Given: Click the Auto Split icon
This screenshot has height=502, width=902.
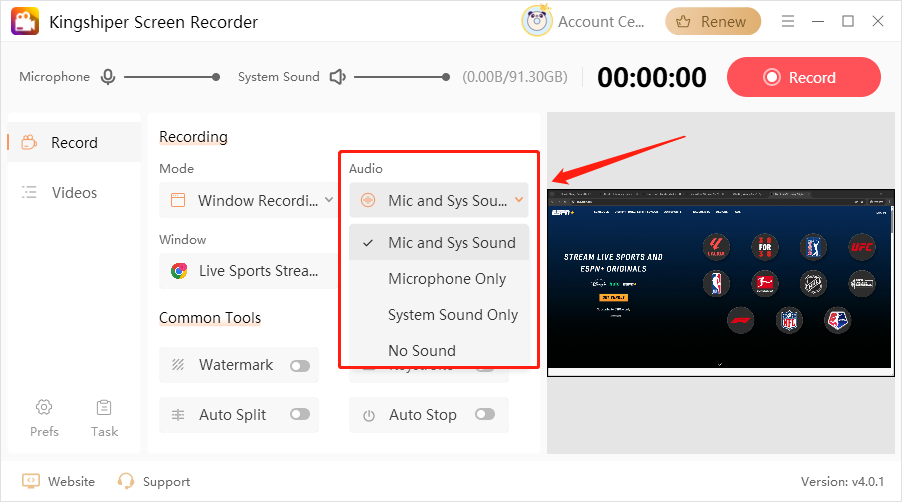Looking at the screenshot, I should 178,415.
